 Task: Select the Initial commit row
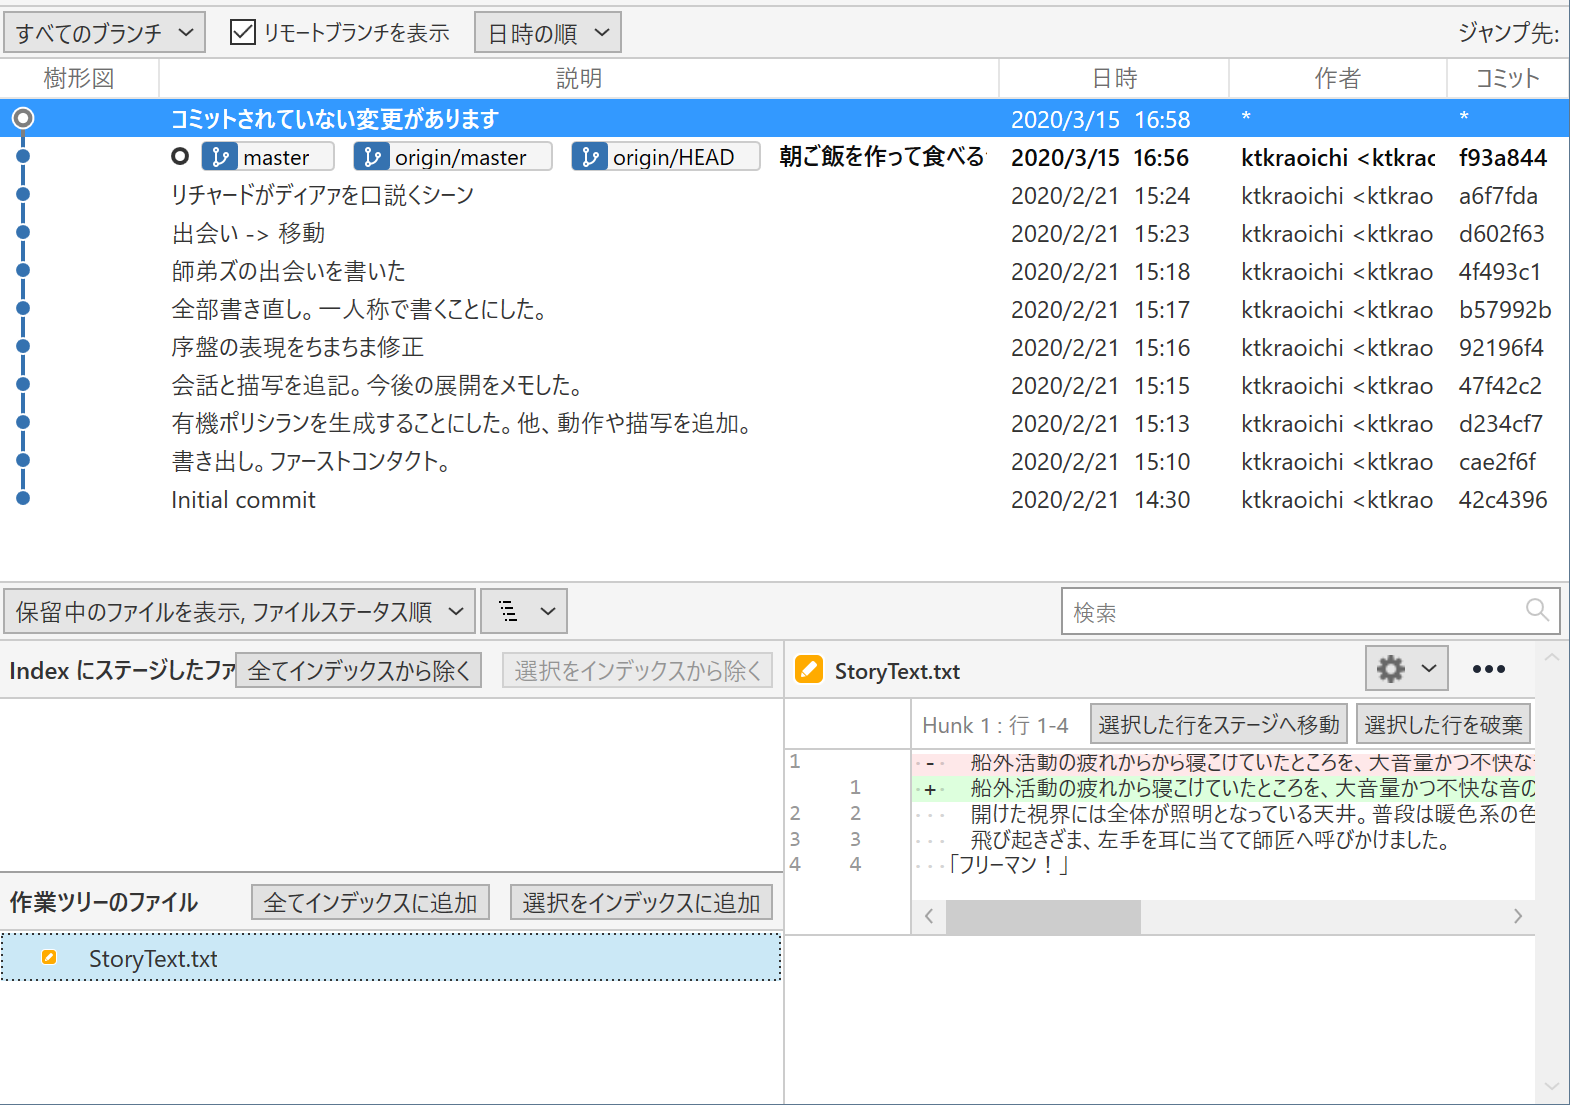(x=785, y=499)
